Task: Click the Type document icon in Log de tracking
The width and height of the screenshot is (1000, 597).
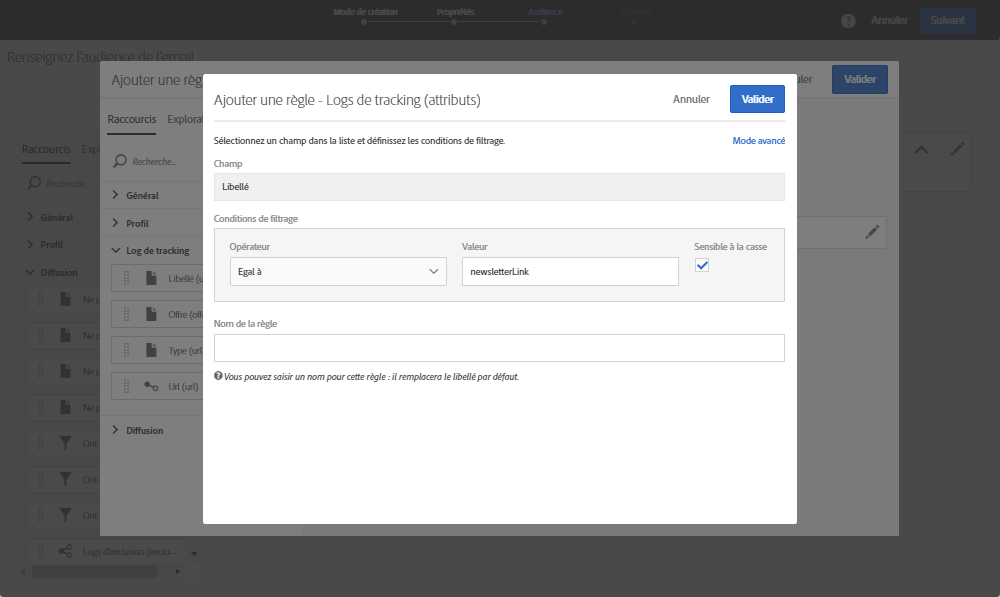Action: click(152, 350)
